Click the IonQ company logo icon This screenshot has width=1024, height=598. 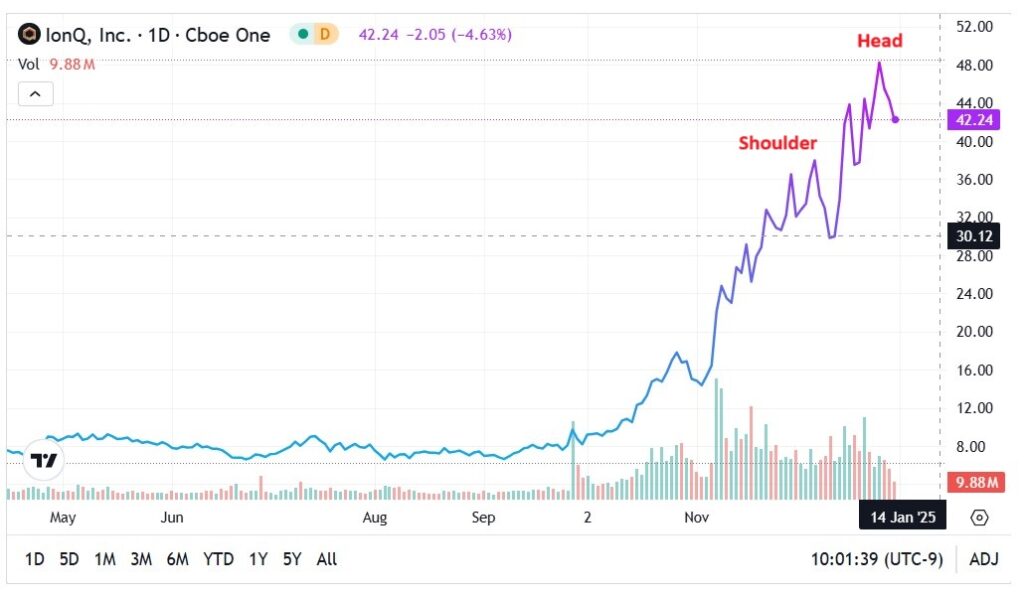tap(29, 34)
